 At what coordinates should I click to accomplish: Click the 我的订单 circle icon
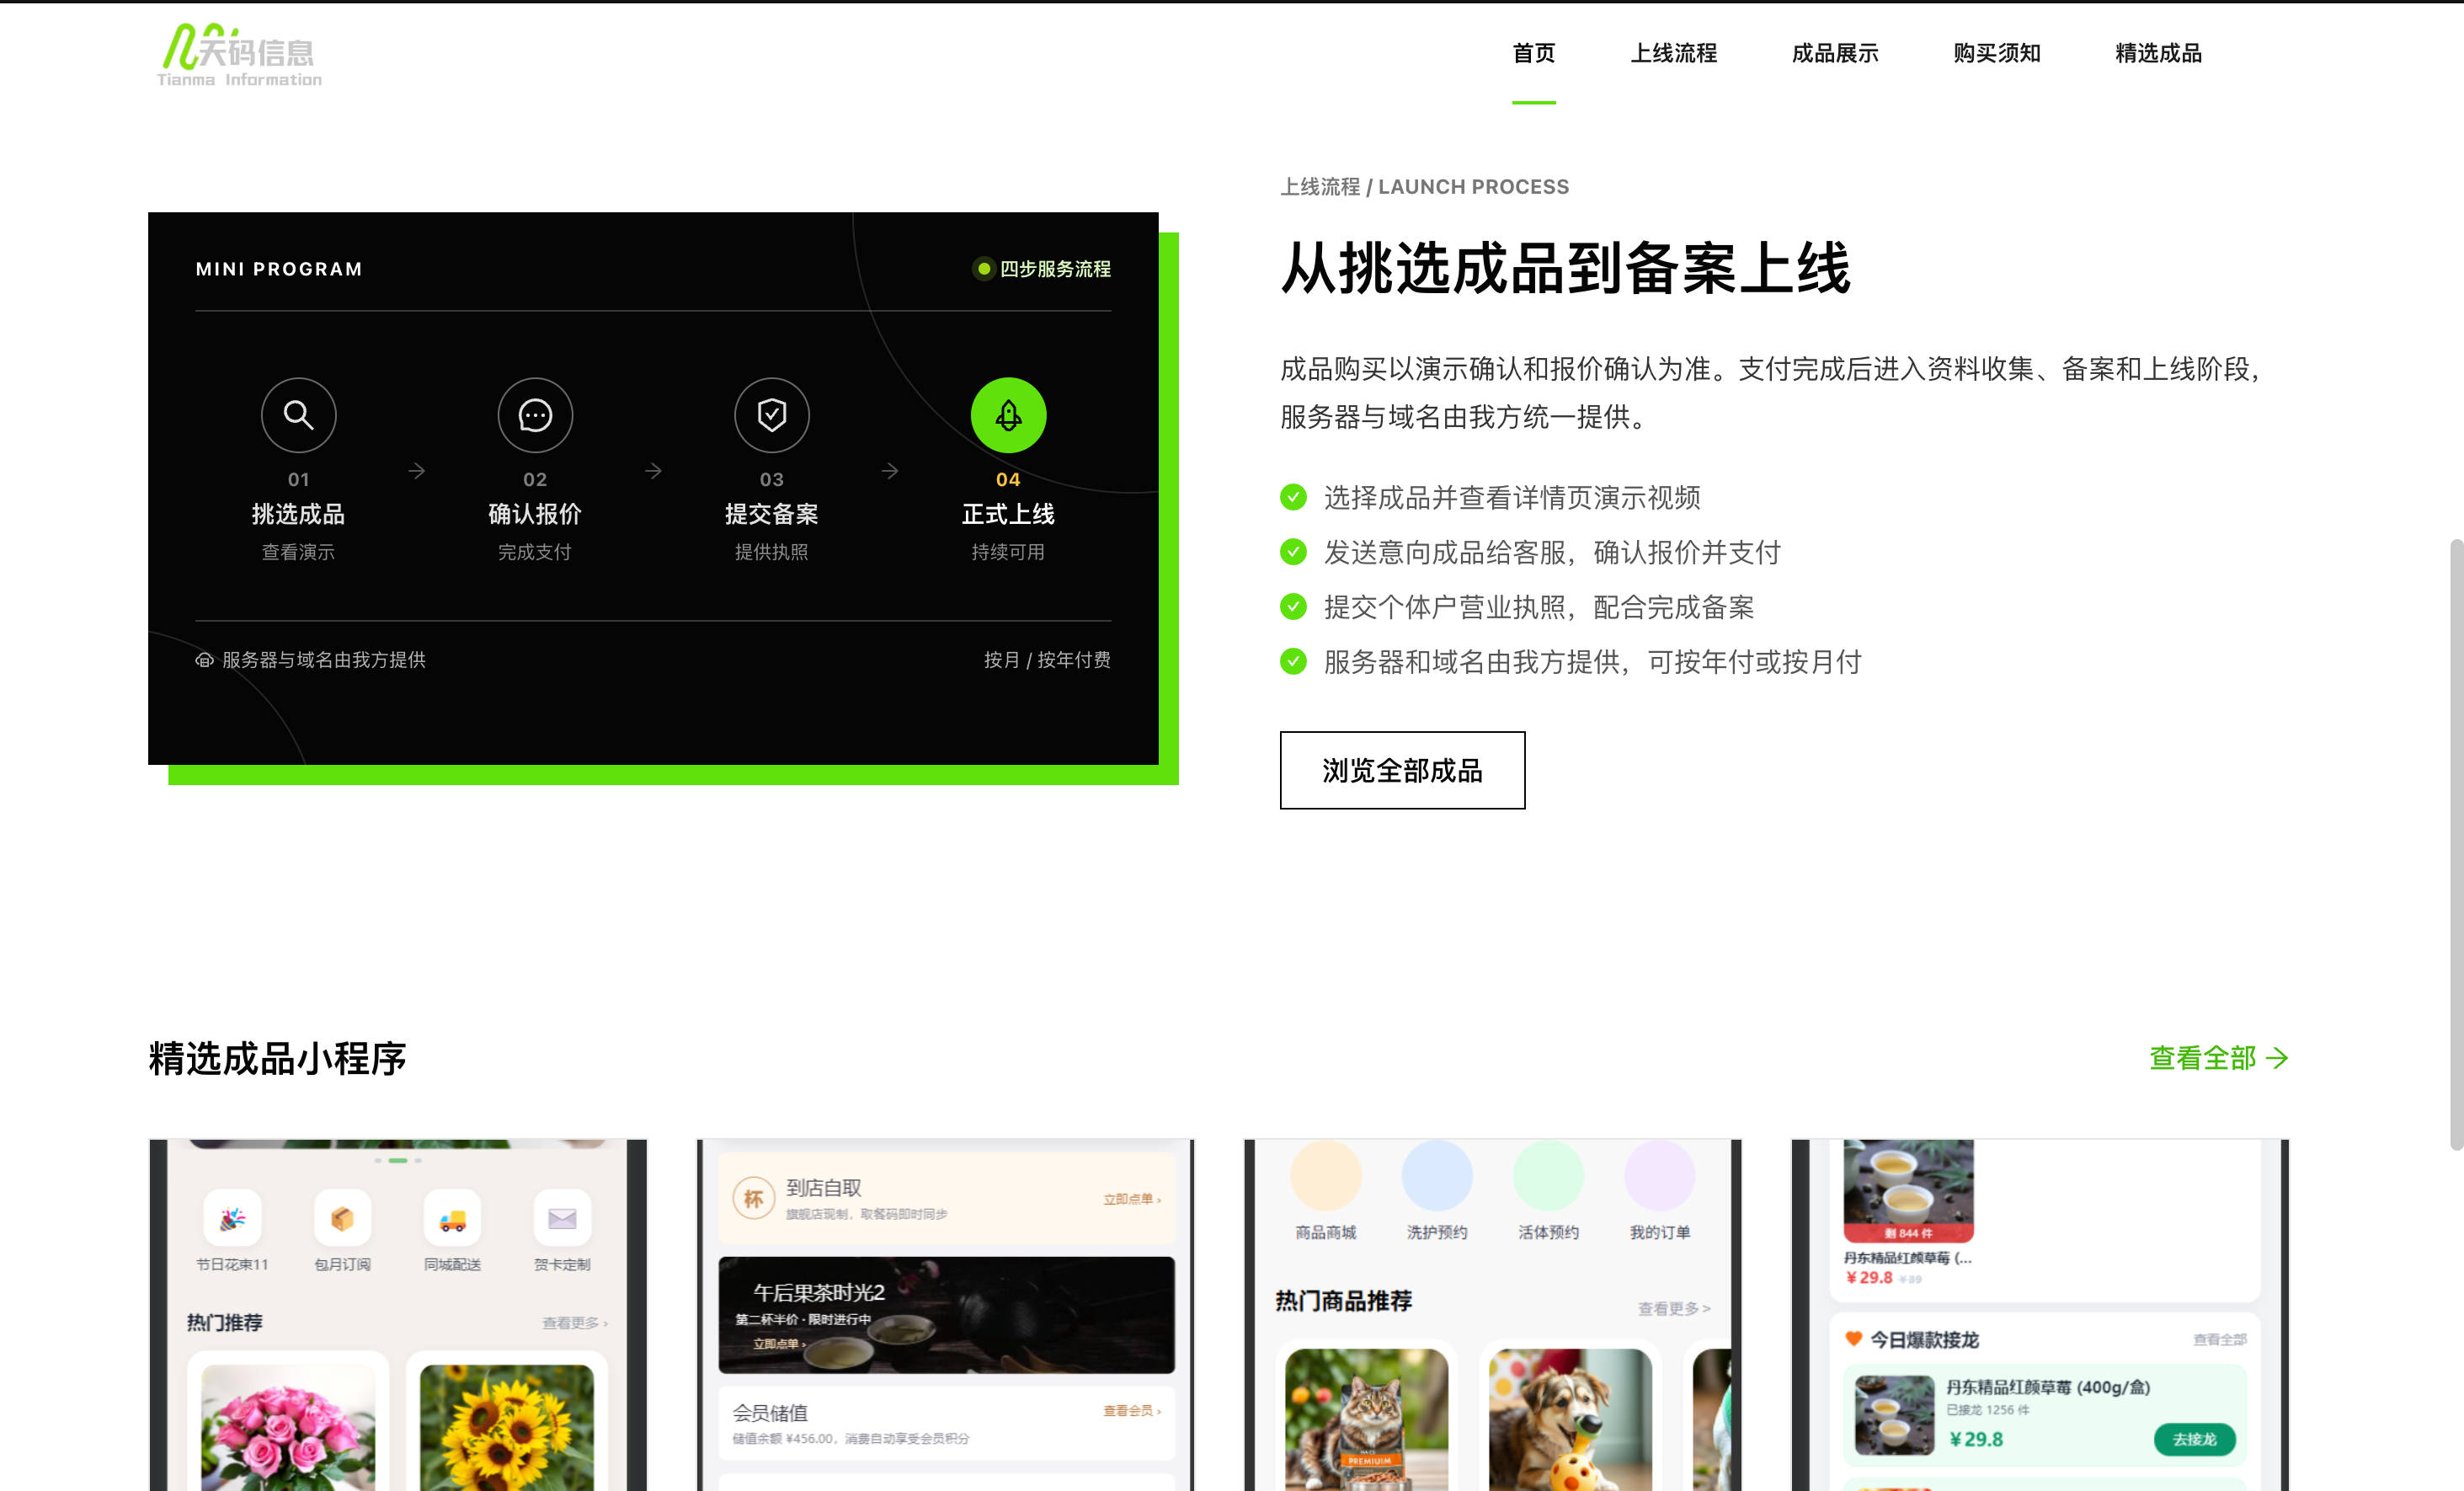tap(1659, 1175)
